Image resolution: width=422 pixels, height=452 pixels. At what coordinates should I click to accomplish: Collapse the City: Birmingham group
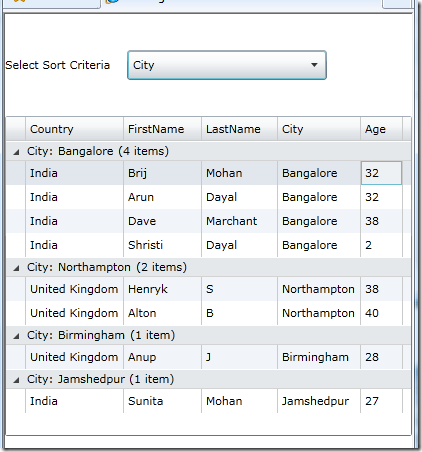coord(16,336)
